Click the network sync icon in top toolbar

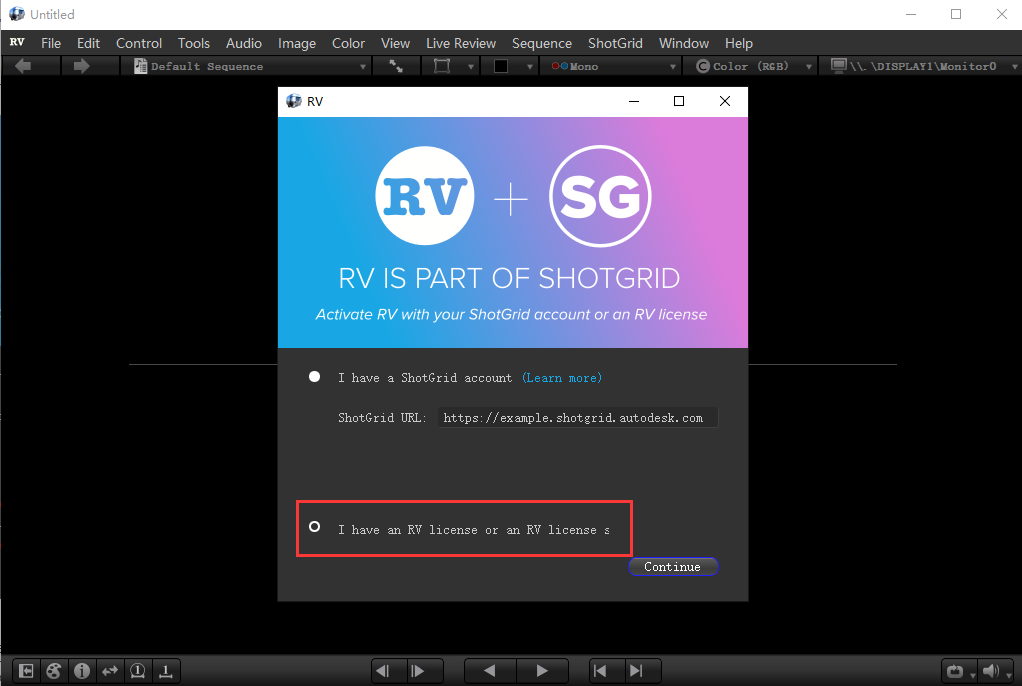(x=396, y=64)
